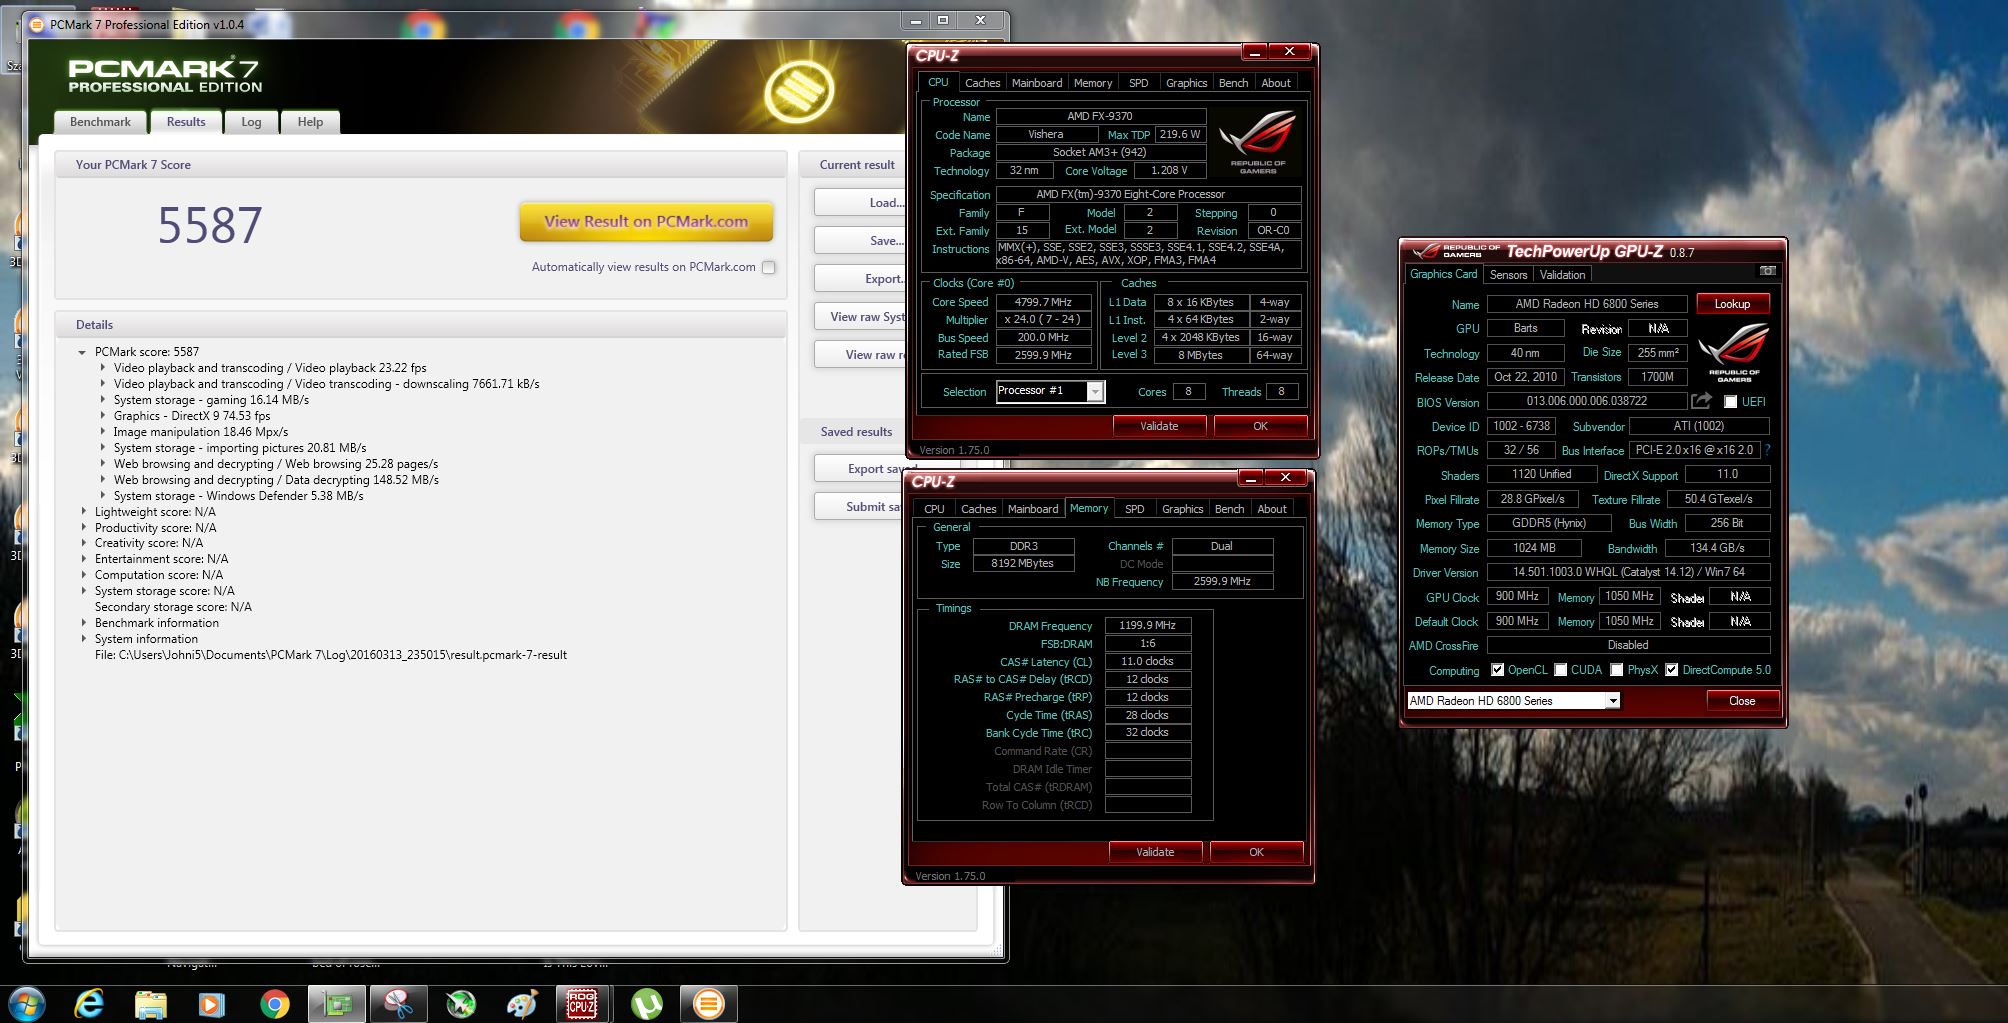Open the green arrow app in the taskbar
Screen dimensions: 2008x1023
click(460, 1004)
